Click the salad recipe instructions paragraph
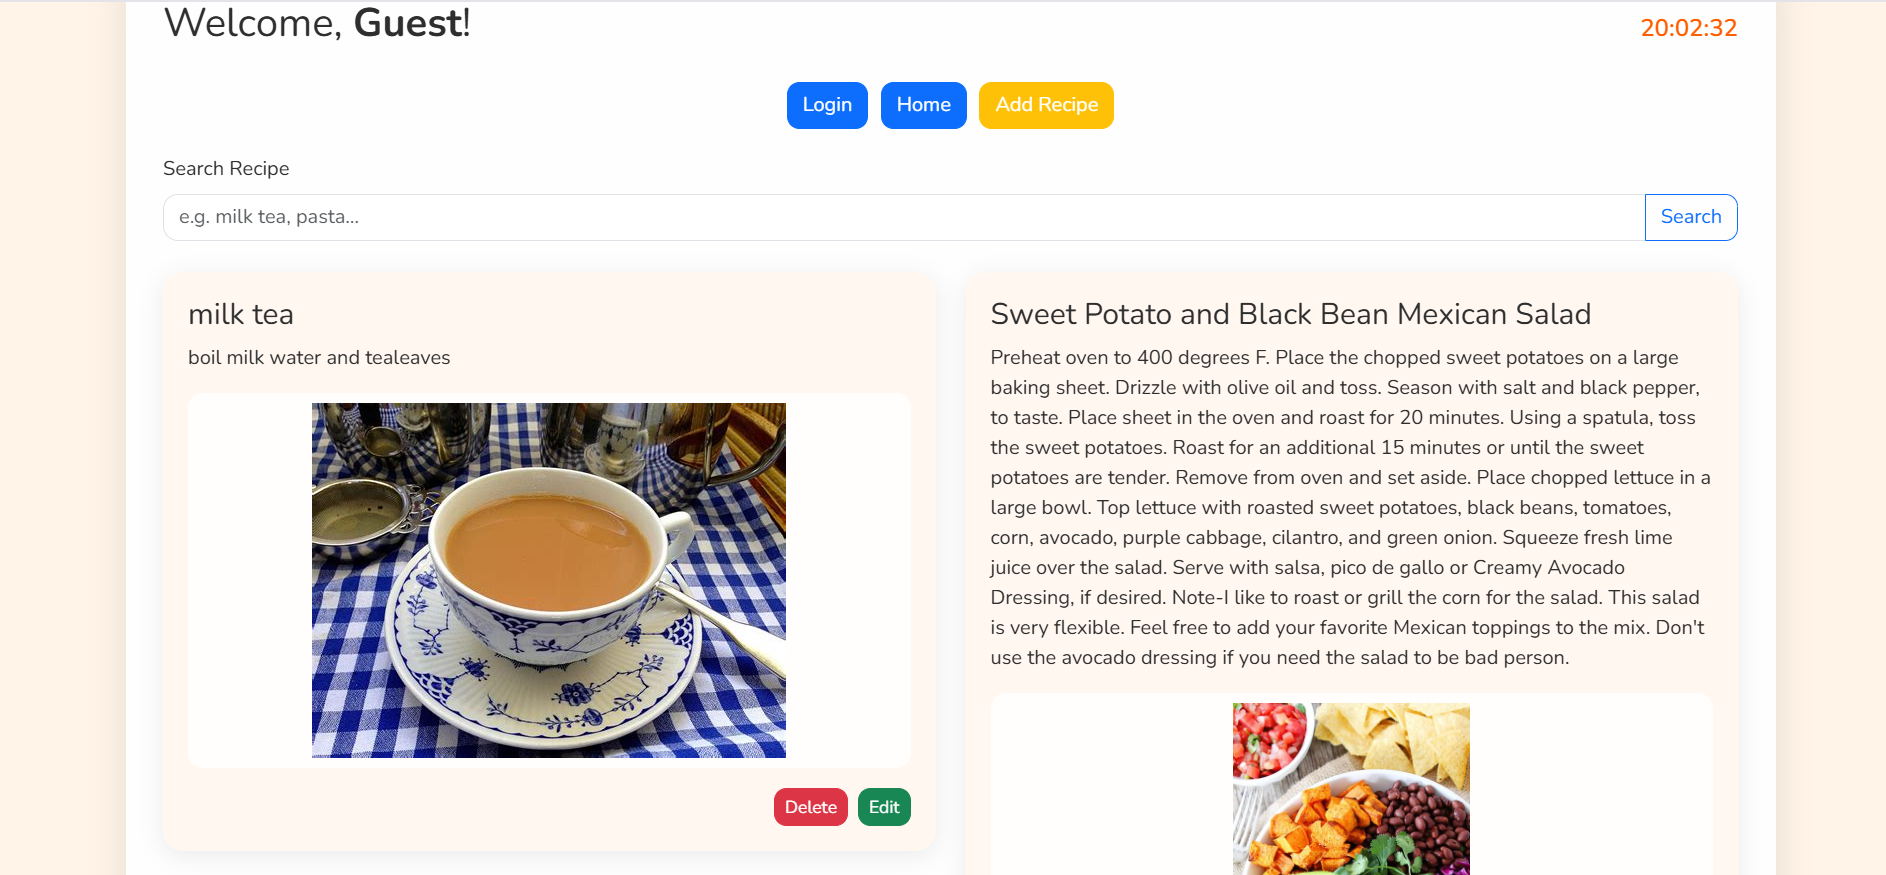 [1350, 507]
